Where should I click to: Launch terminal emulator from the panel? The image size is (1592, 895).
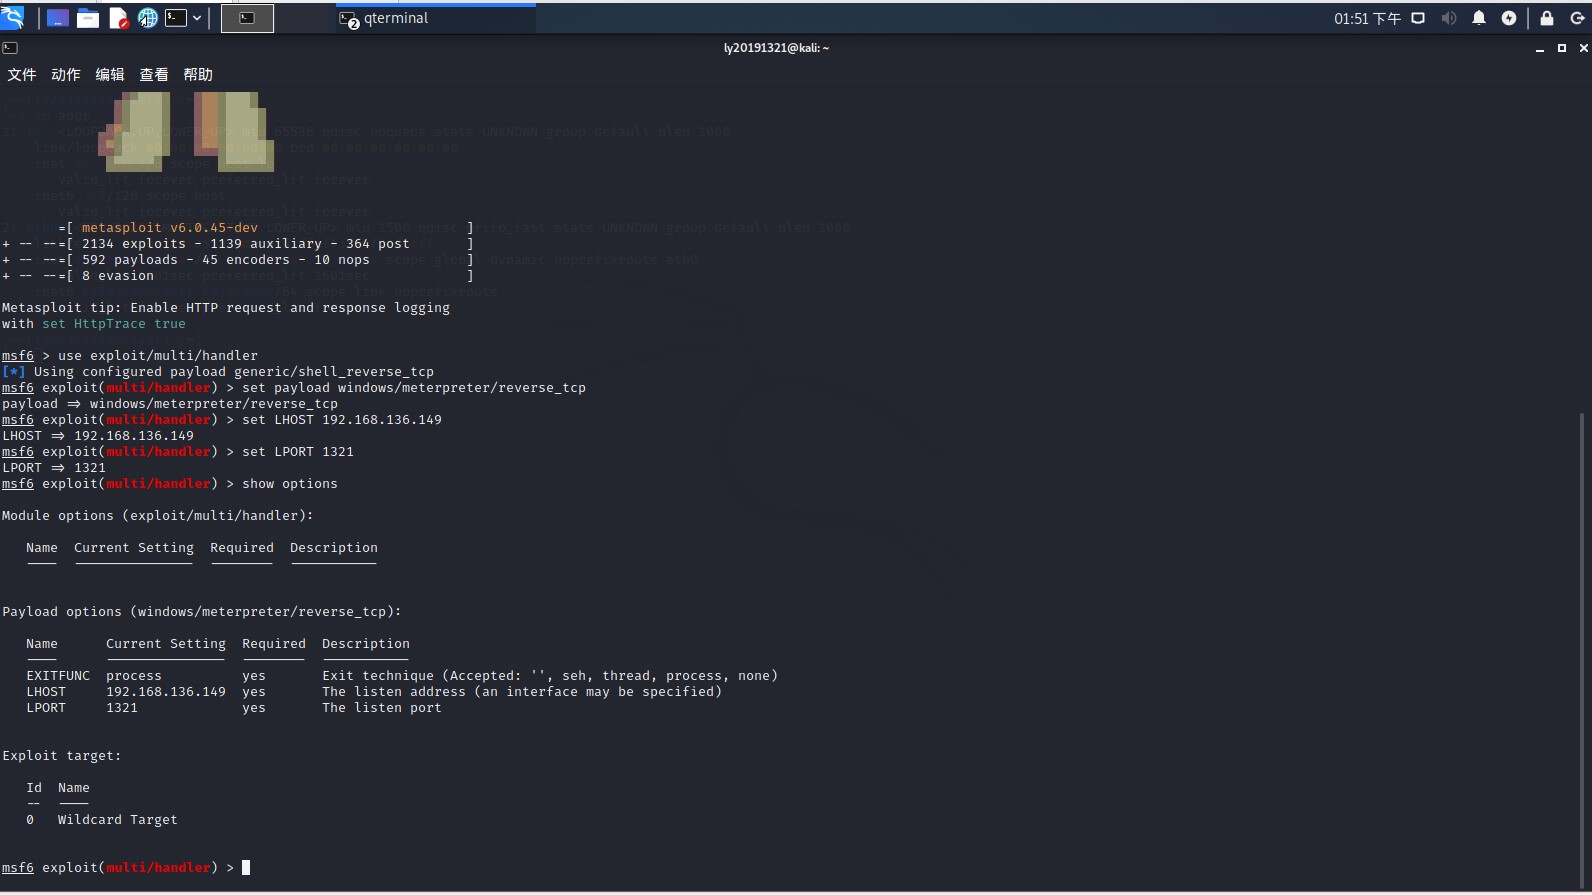[176, 18]
